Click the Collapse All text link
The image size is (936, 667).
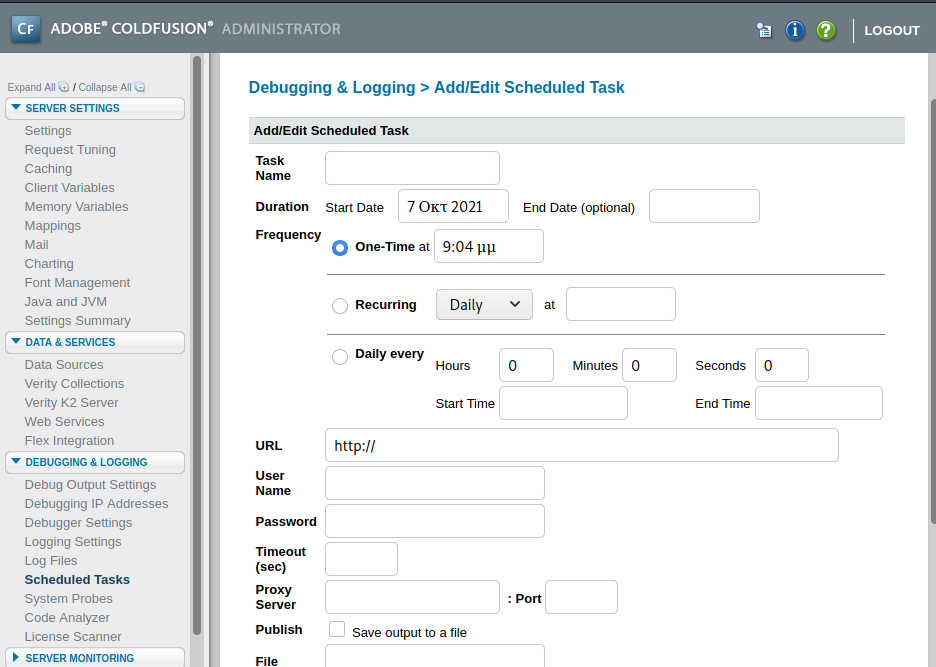pyautogui.click(x=104, y=87)
